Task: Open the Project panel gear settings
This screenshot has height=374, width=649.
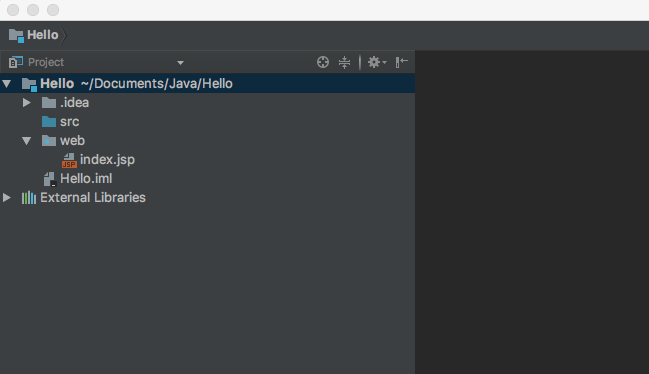Action: point(377,62)
